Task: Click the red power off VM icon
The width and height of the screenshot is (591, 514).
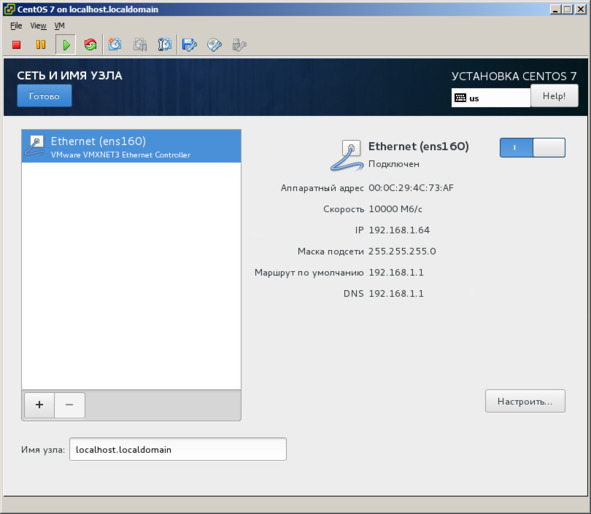Action: tap(16, 45)
